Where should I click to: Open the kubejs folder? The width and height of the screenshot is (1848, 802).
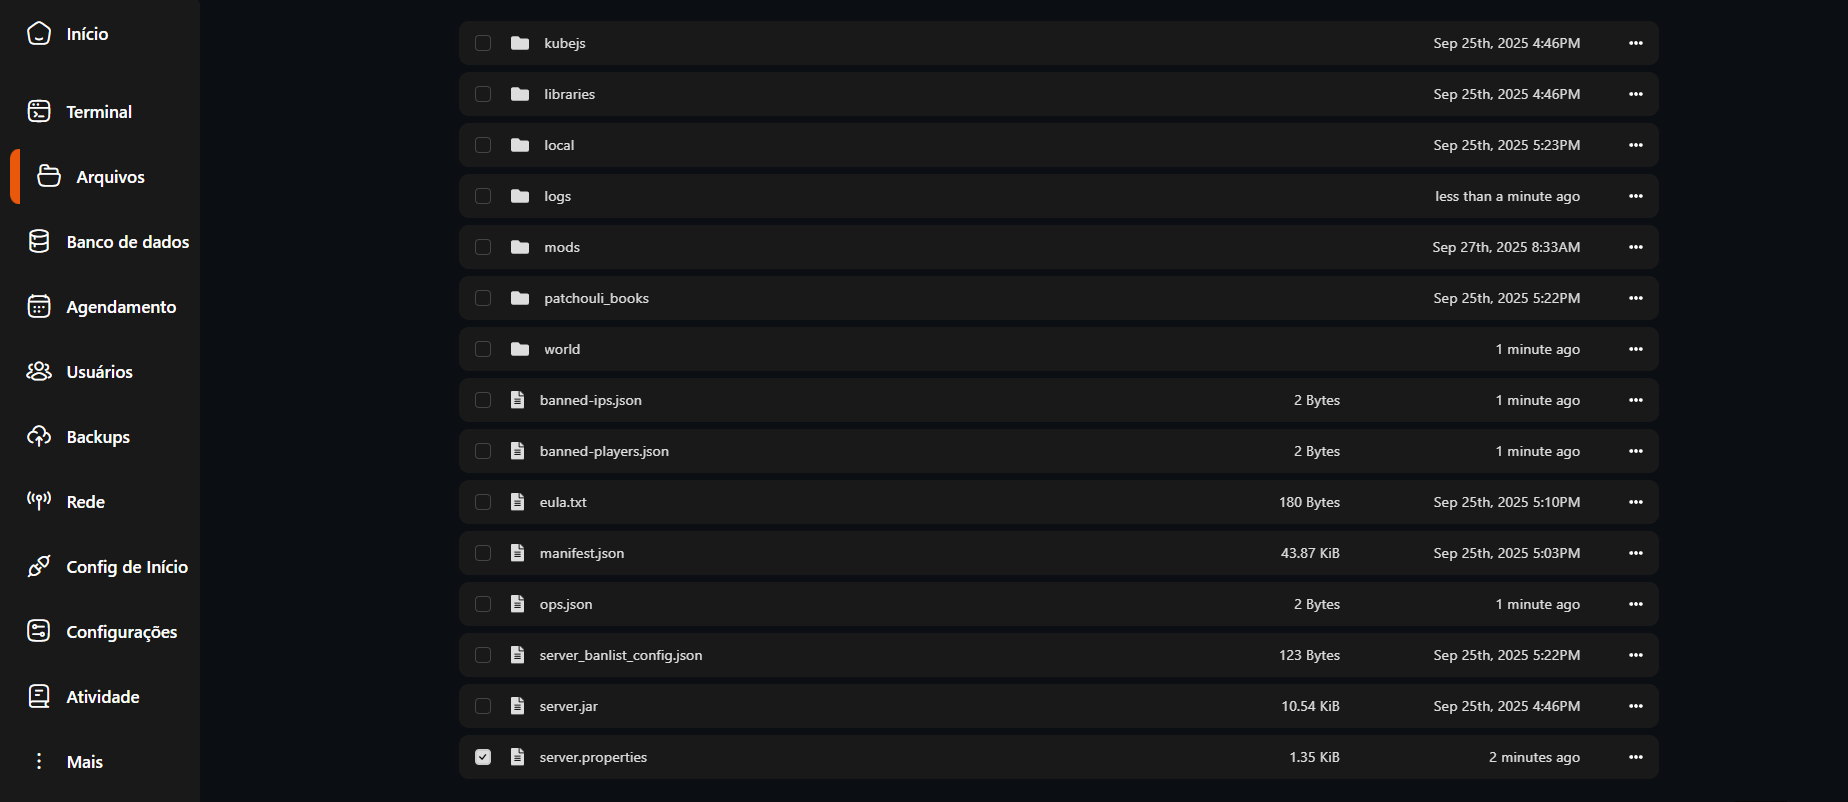[x=565, y=43]
